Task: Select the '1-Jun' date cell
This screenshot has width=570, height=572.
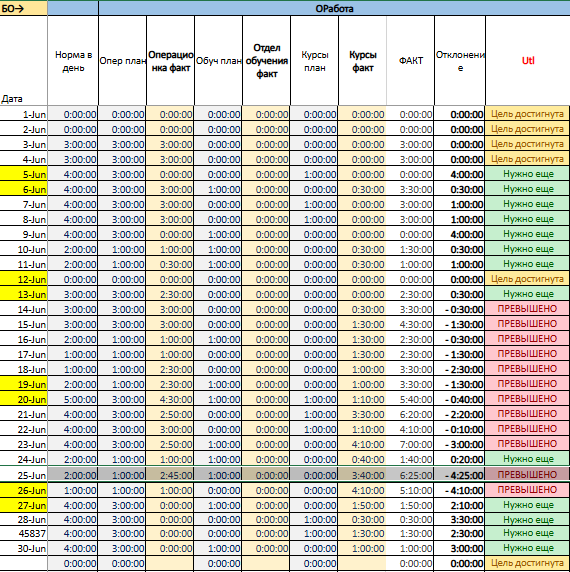Action: 24,115
